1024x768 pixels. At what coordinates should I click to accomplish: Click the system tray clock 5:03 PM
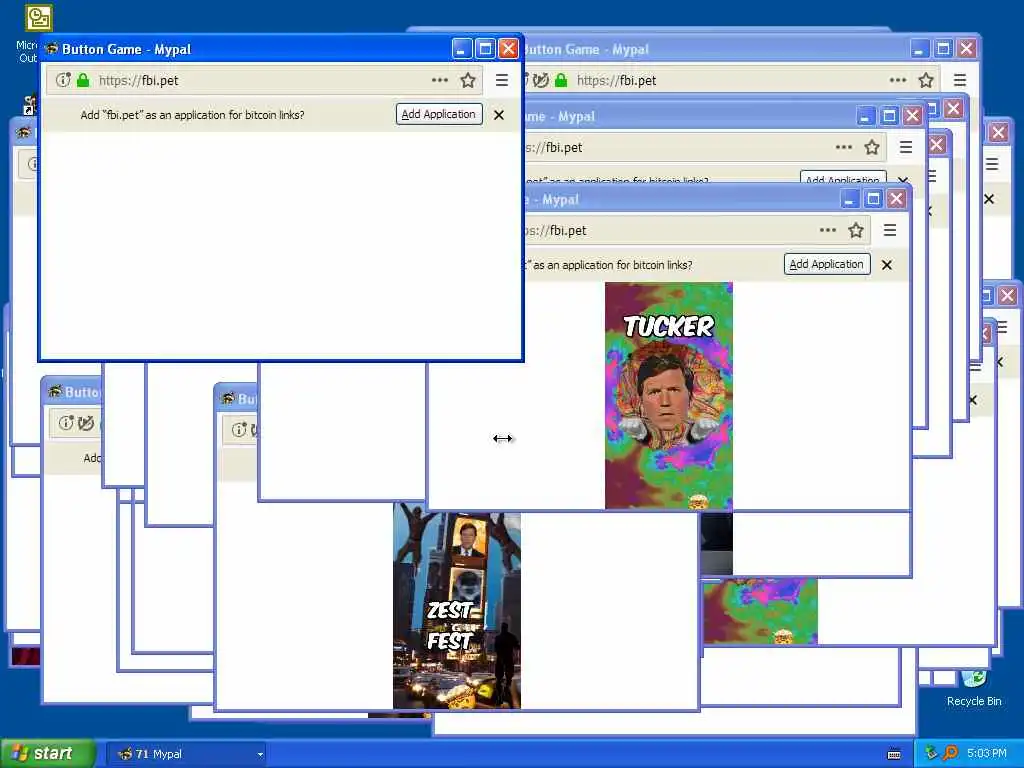tap(986, 754)
